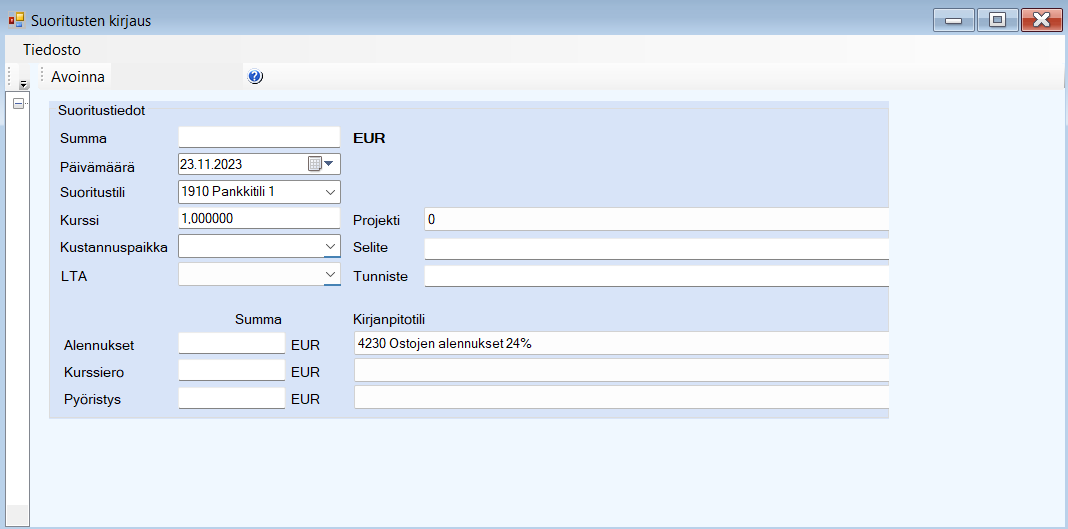Focus the Tunniste text field
This screenshot has height=529, width=1068.
pyautogui.click(x=655, y=275)
